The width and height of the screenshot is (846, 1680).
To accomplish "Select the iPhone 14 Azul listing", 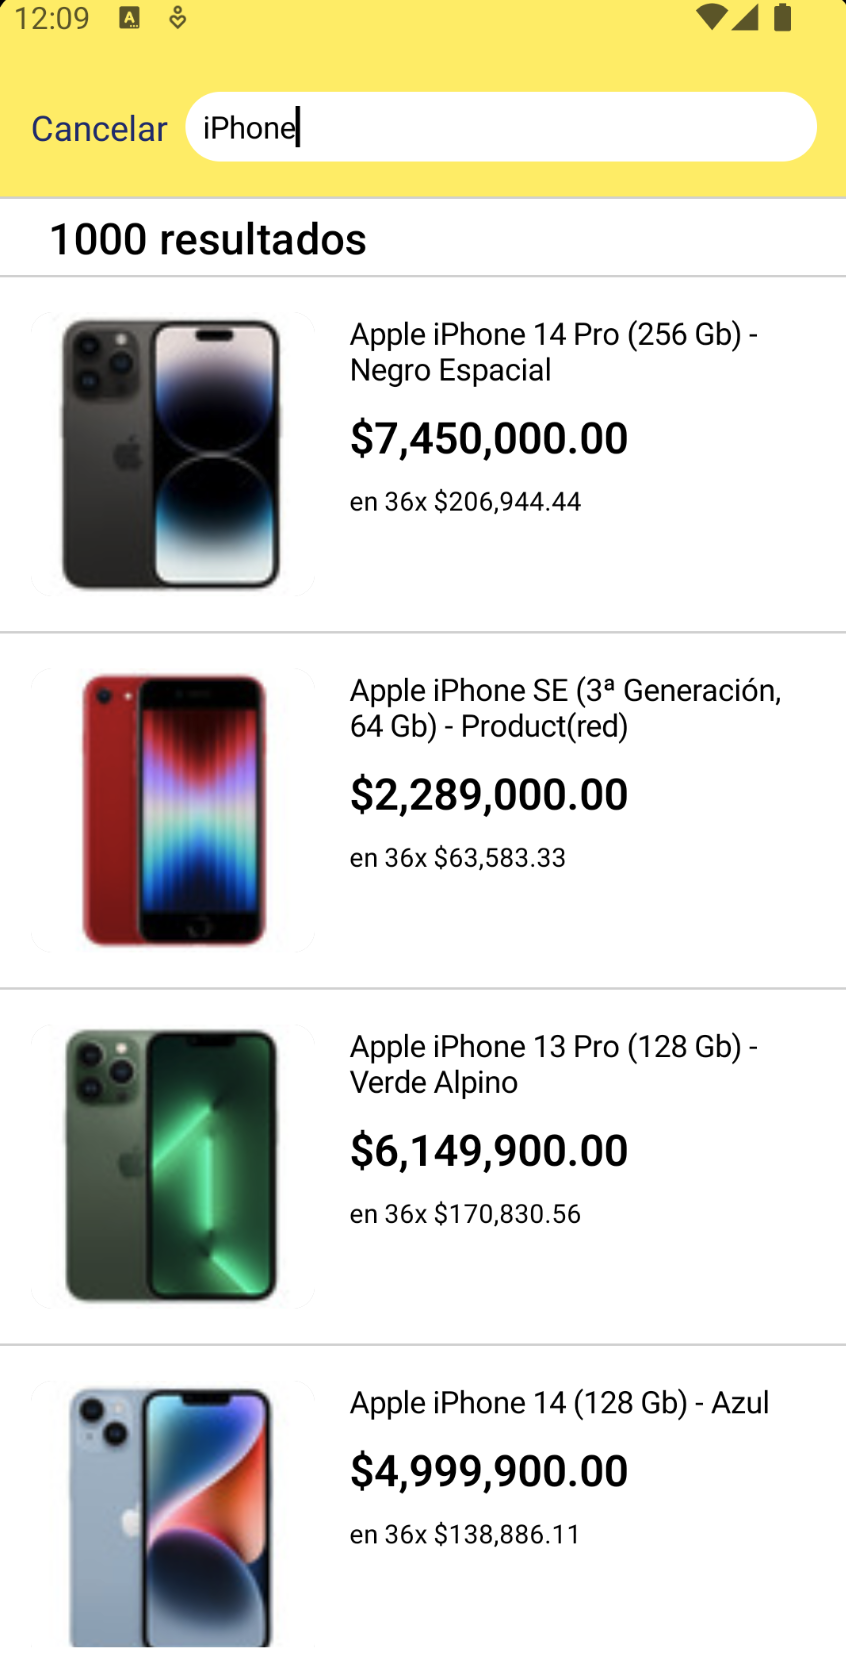I will coord(558,1403).
